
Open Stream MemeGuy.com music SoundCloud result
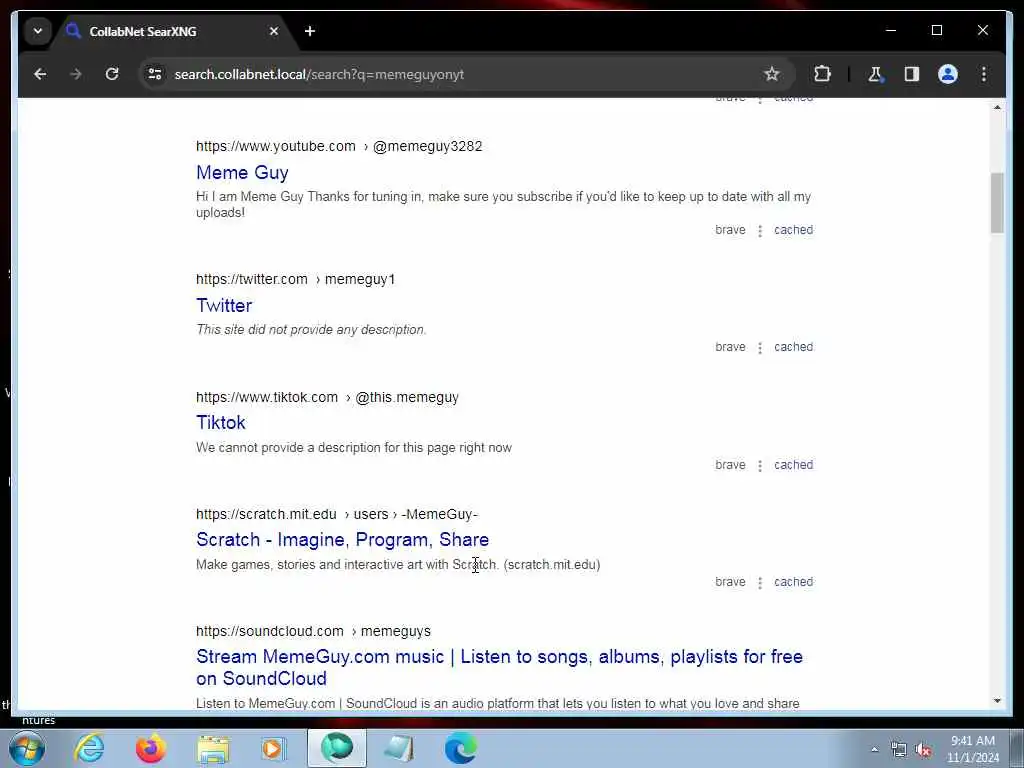click(500, 667)
